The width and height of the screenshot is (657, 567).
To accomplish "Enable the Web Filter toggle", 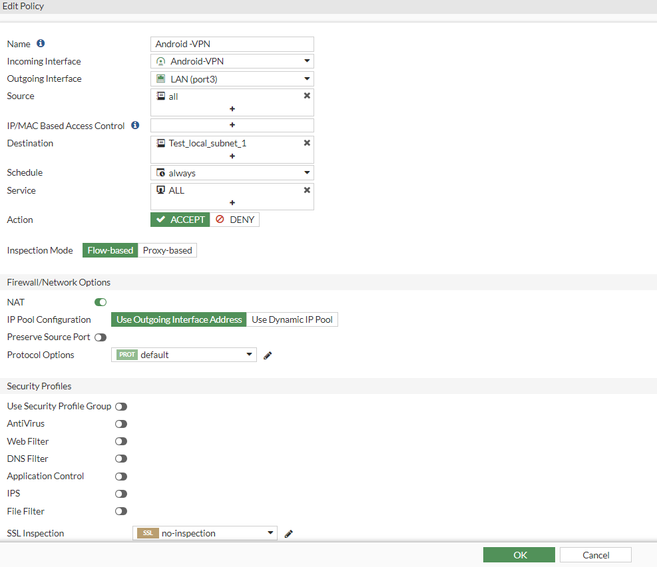I will tap(121, 441).
